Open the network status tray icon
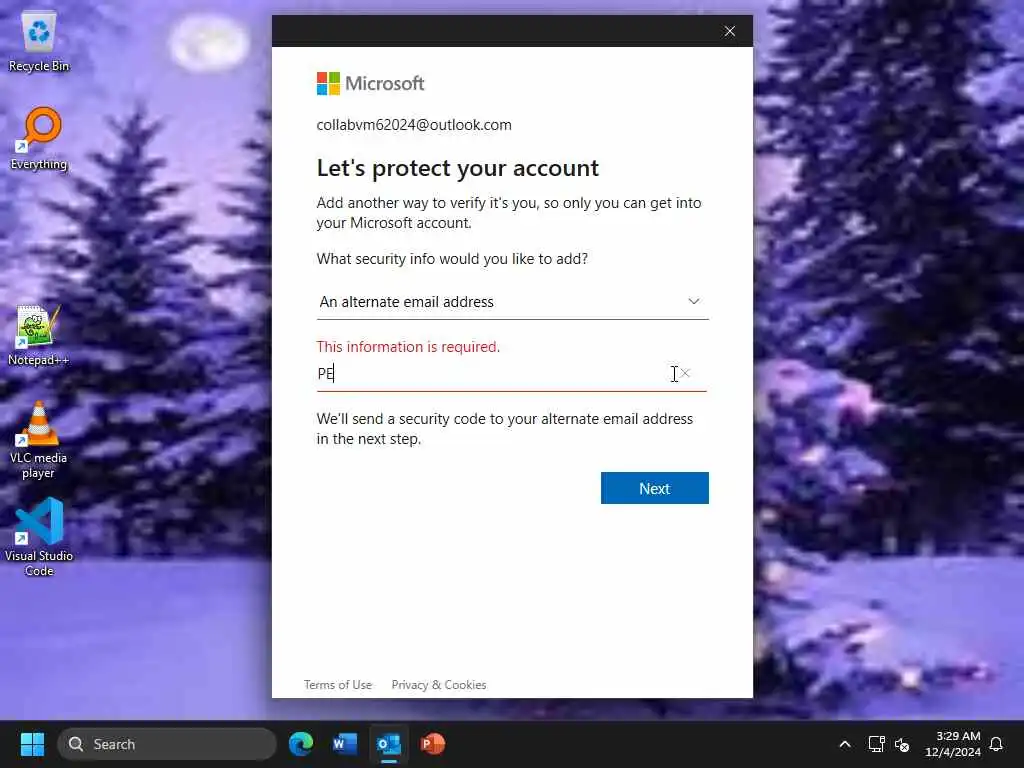The width and height of the screenshot is (1024, 768). coord(876,744)
